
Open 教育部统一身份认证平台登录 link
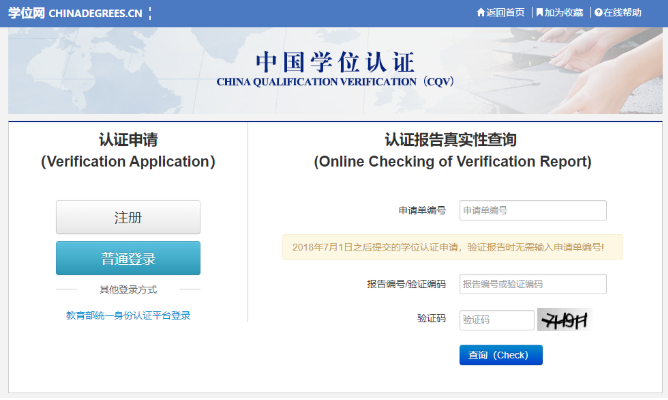point(128,316)
